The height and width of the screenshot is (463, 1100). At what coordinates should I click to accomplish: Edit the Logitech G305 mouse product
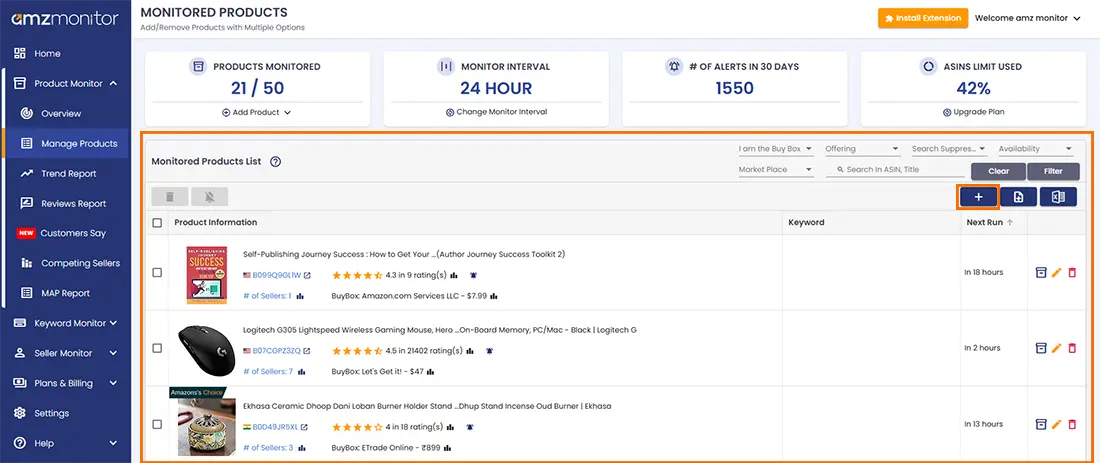coord(1057,348)
